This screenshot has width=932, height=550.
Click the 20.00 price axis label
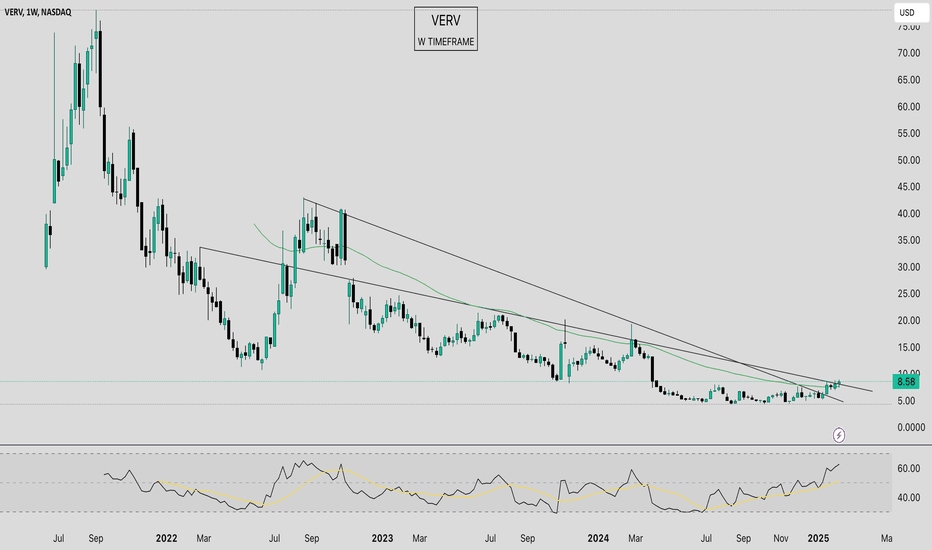(x=909, y=320)
